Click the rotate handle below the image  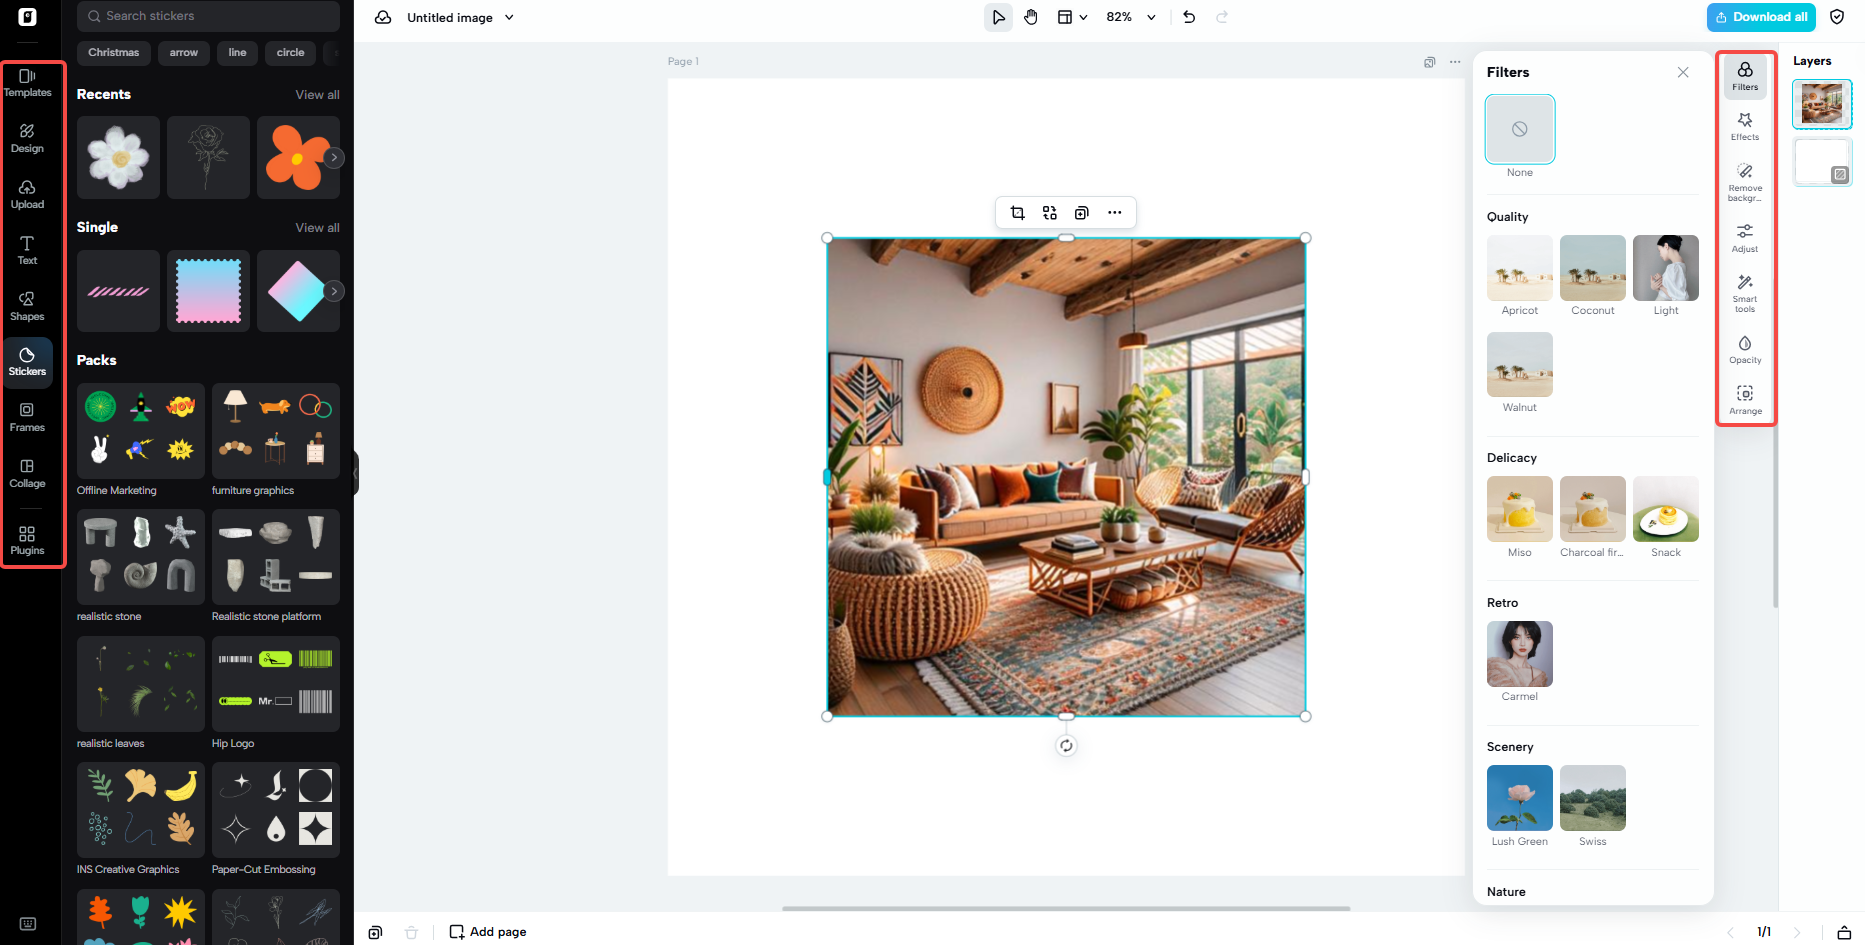point(1066,746)
